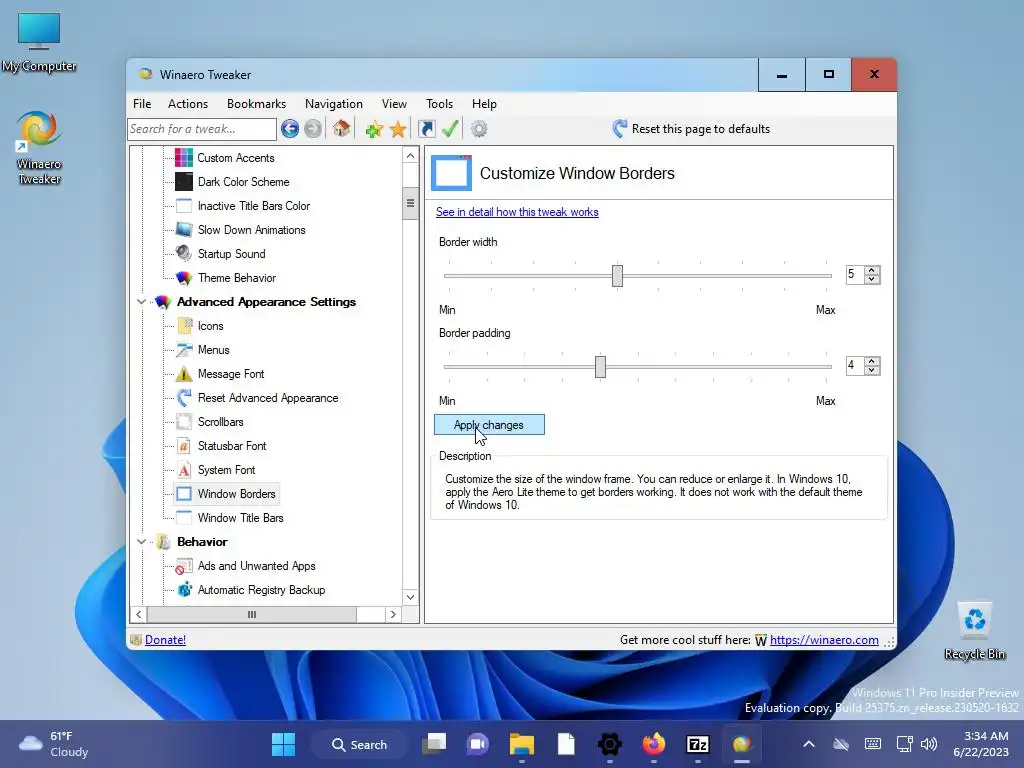Click the taskbar Search box
1024x768 pixels.
point(359,744)
